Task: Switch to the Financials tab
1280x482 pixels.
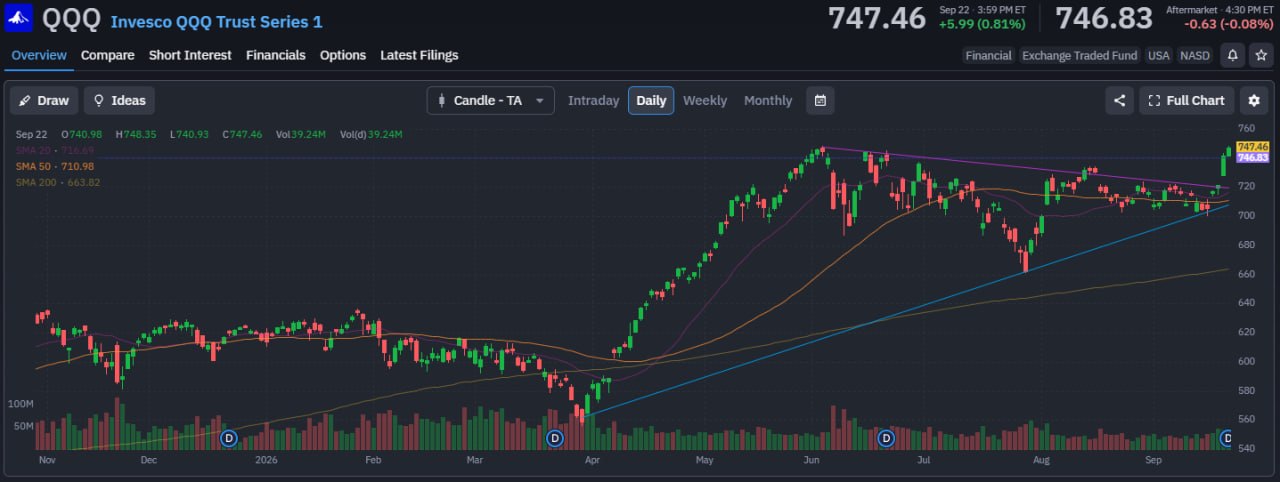Action: [x=276, y=55]
